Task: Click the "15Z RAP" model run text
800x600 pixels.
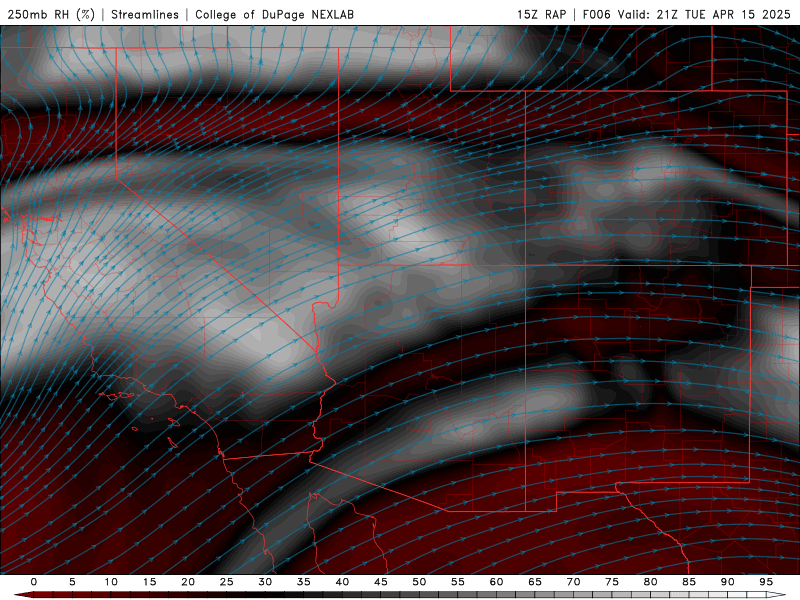Action: coord(541,14)
